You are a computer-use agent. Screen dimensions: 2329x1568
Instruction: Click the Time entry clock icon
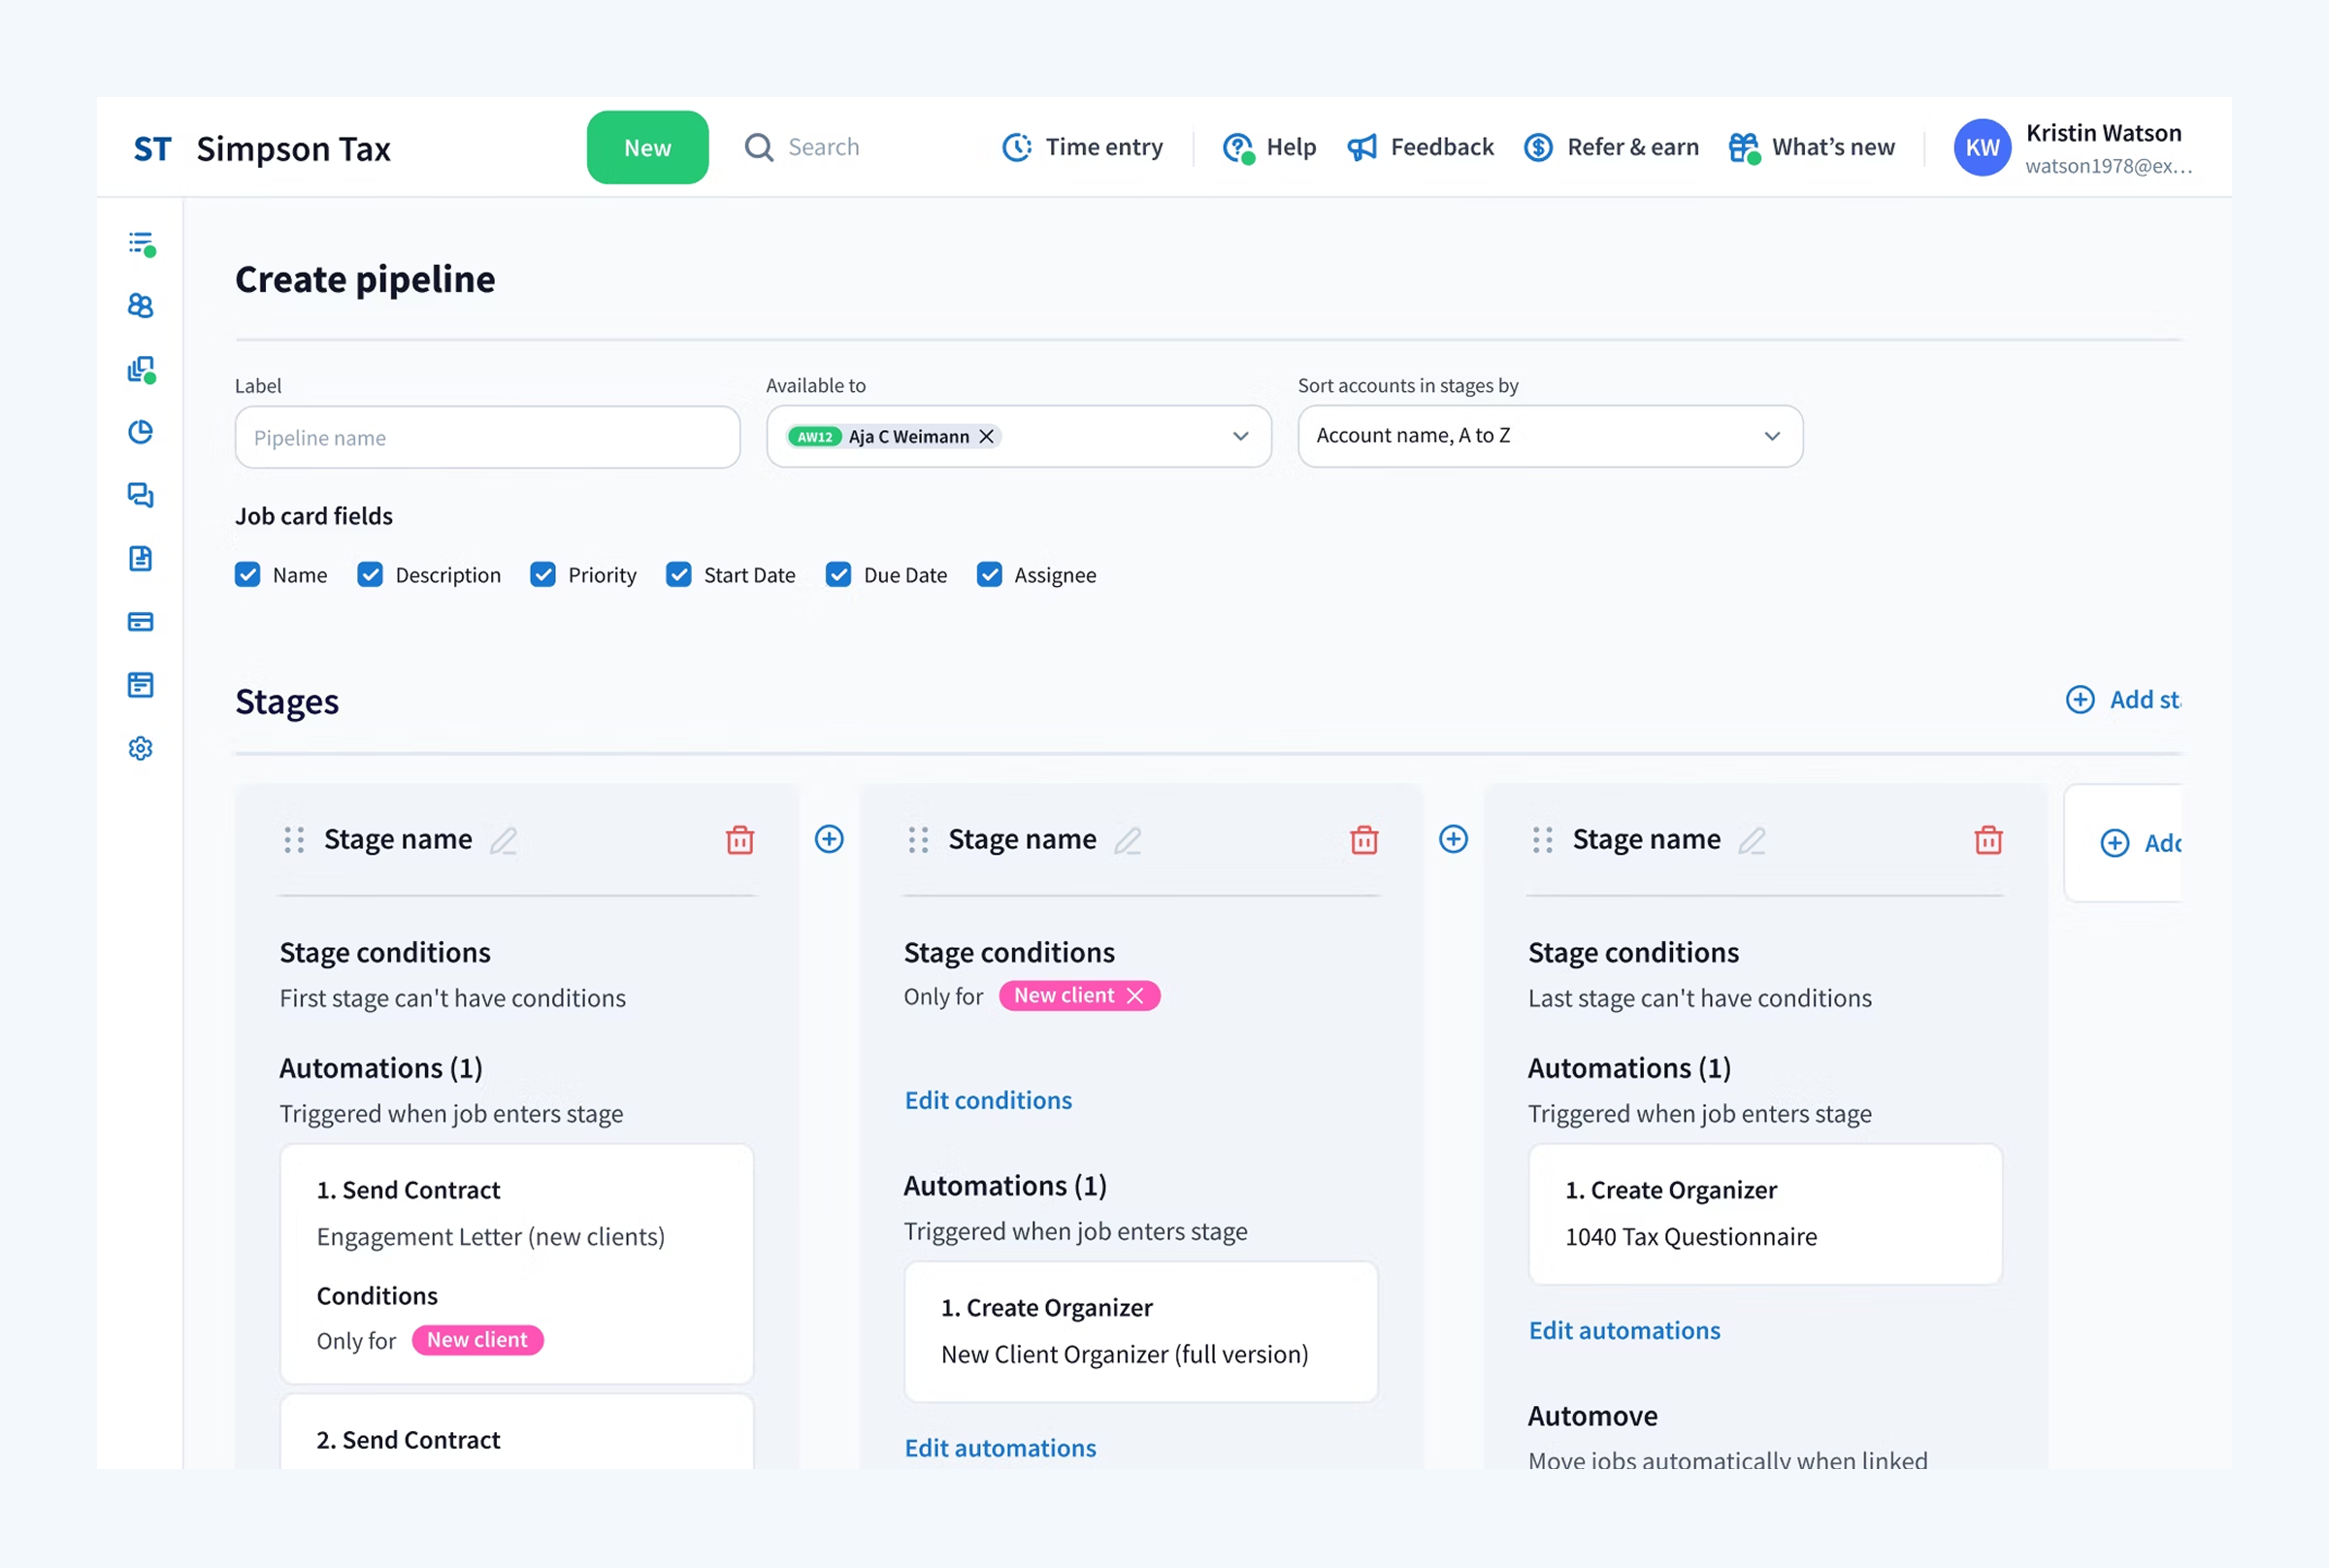[x=1016, y=147]
